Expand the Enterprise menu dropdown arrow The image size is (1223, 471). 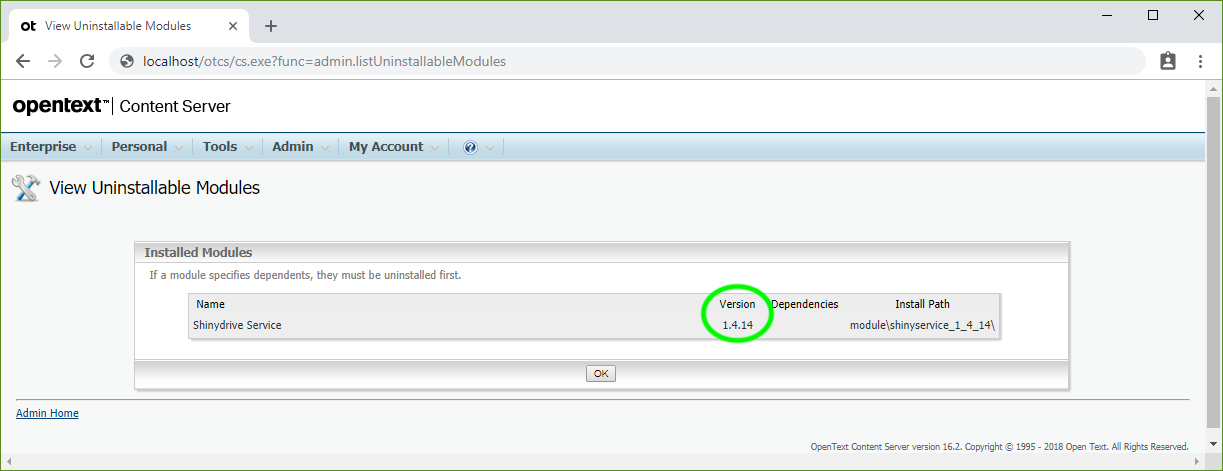pos(88,148)
